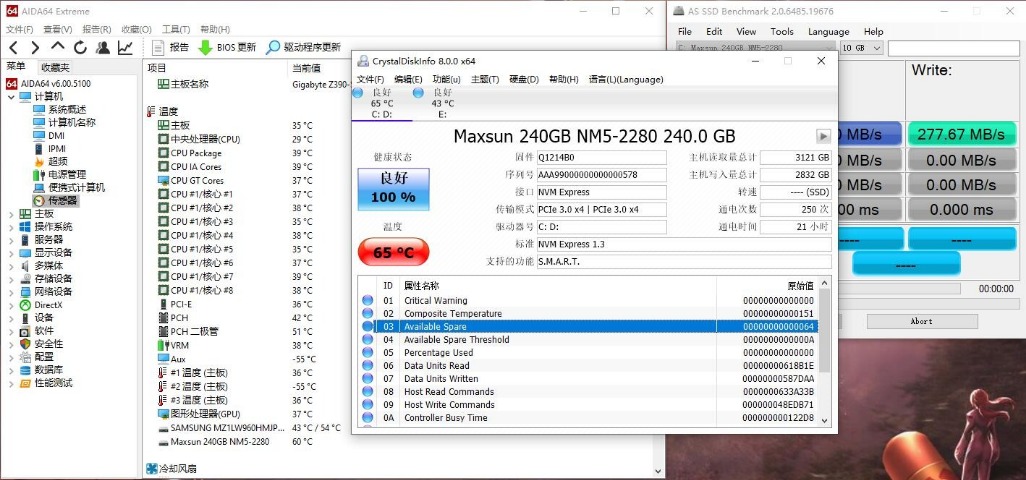Screen dimensions: 1026x480
Task: Click the AIDA64 up arrow icon
Action: [x=58, y=47]
